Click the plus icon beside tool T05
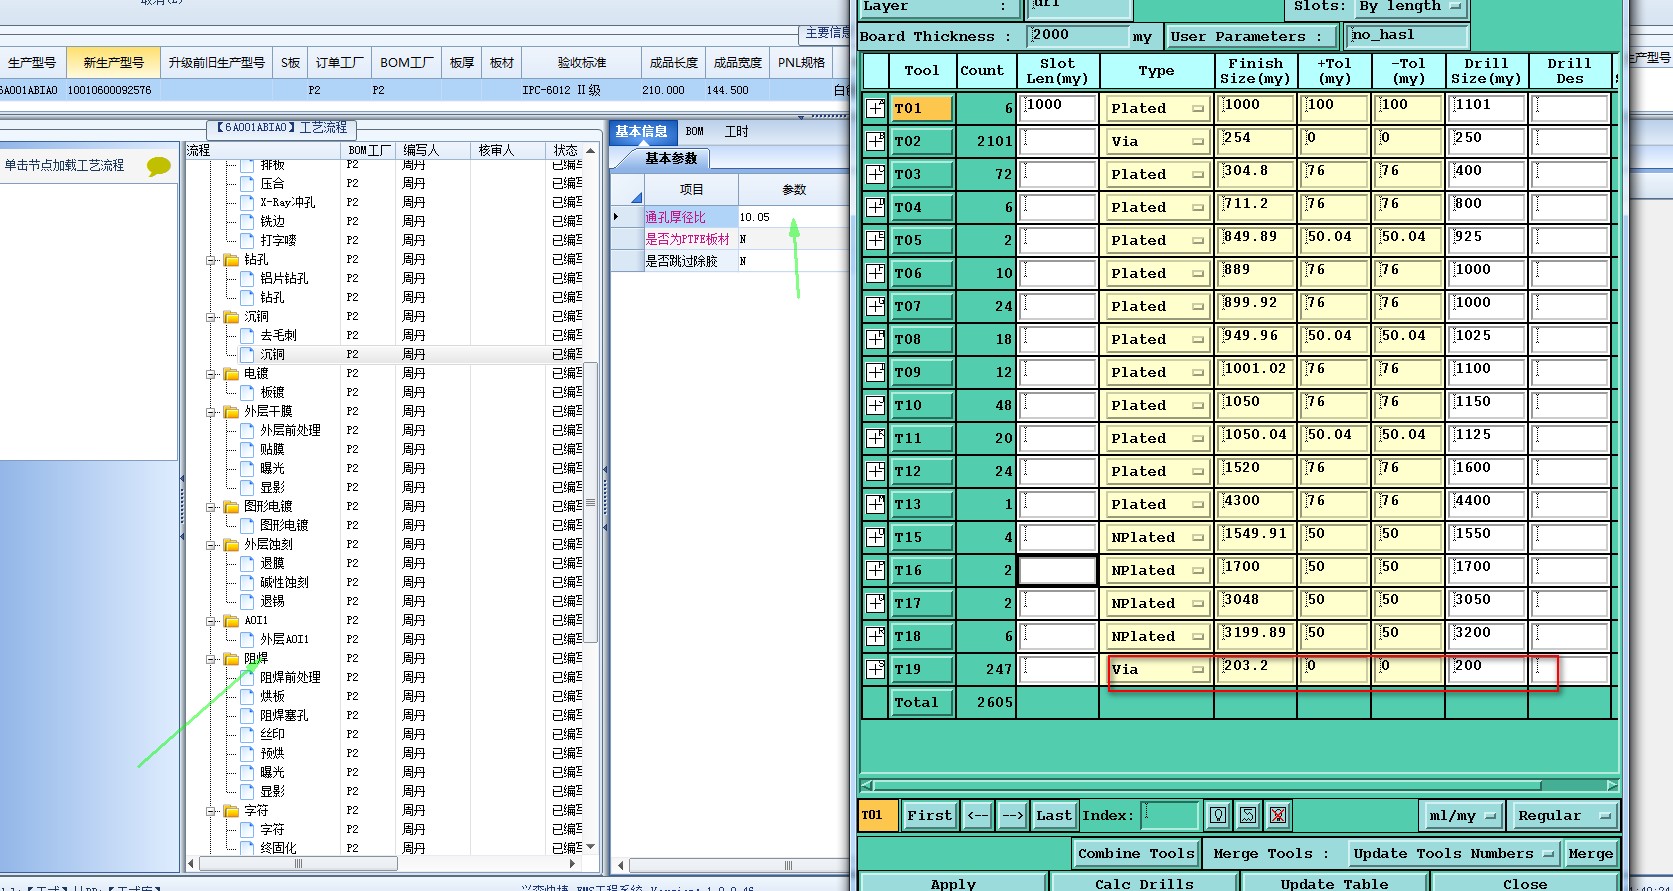This screenshot has width=1673, height=891. click(875, 240)
